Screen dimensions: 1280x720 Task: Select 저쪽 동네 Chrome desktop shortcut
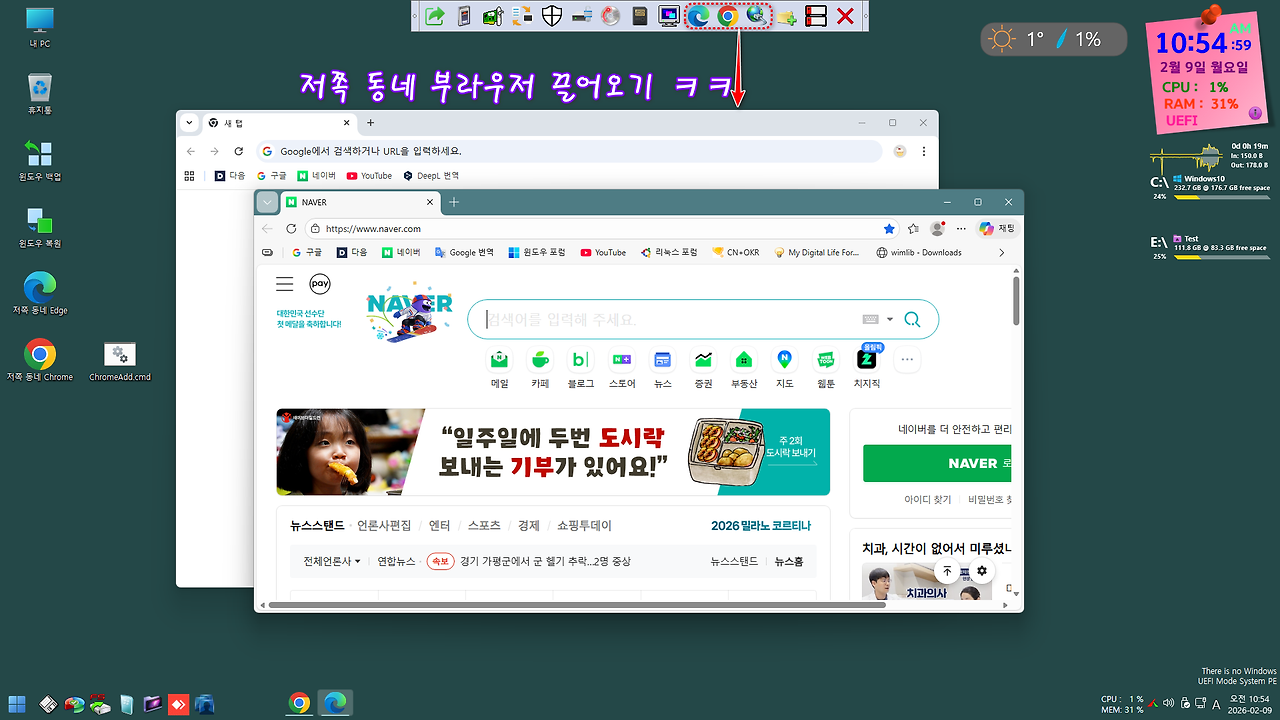(40, 361)
